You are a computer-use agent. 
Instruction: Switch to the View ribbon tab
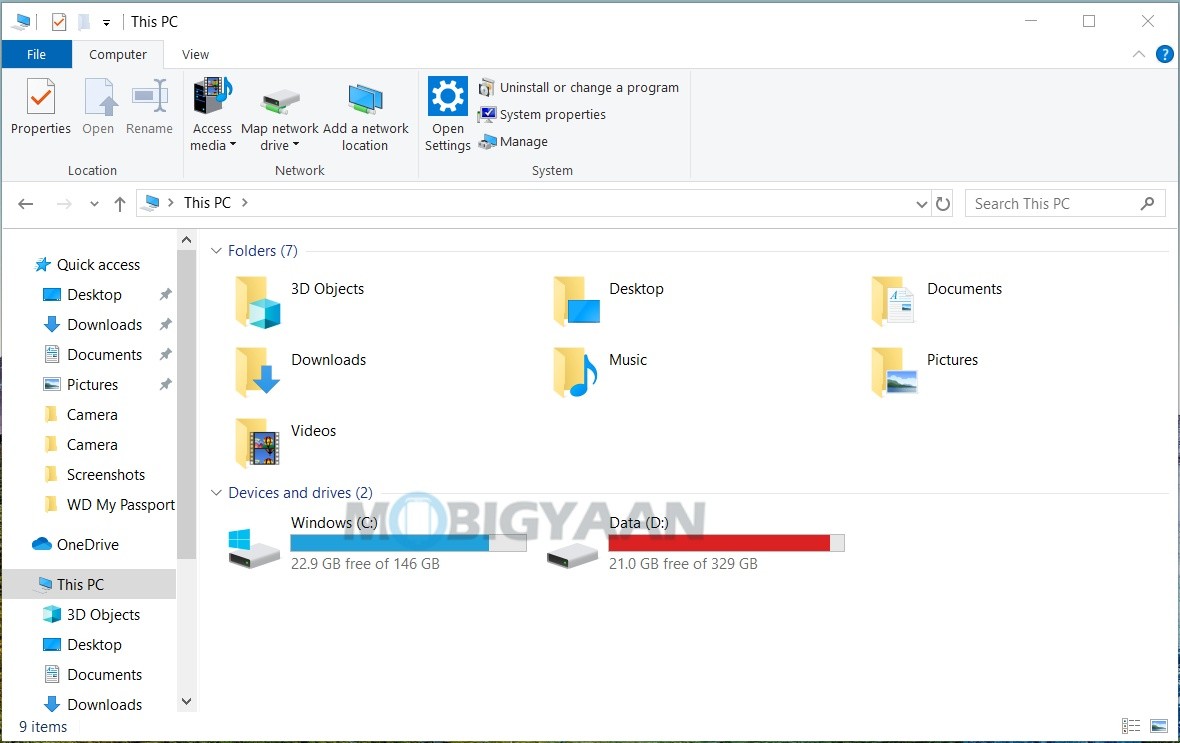pyautogui.click(x=195, y=54)
